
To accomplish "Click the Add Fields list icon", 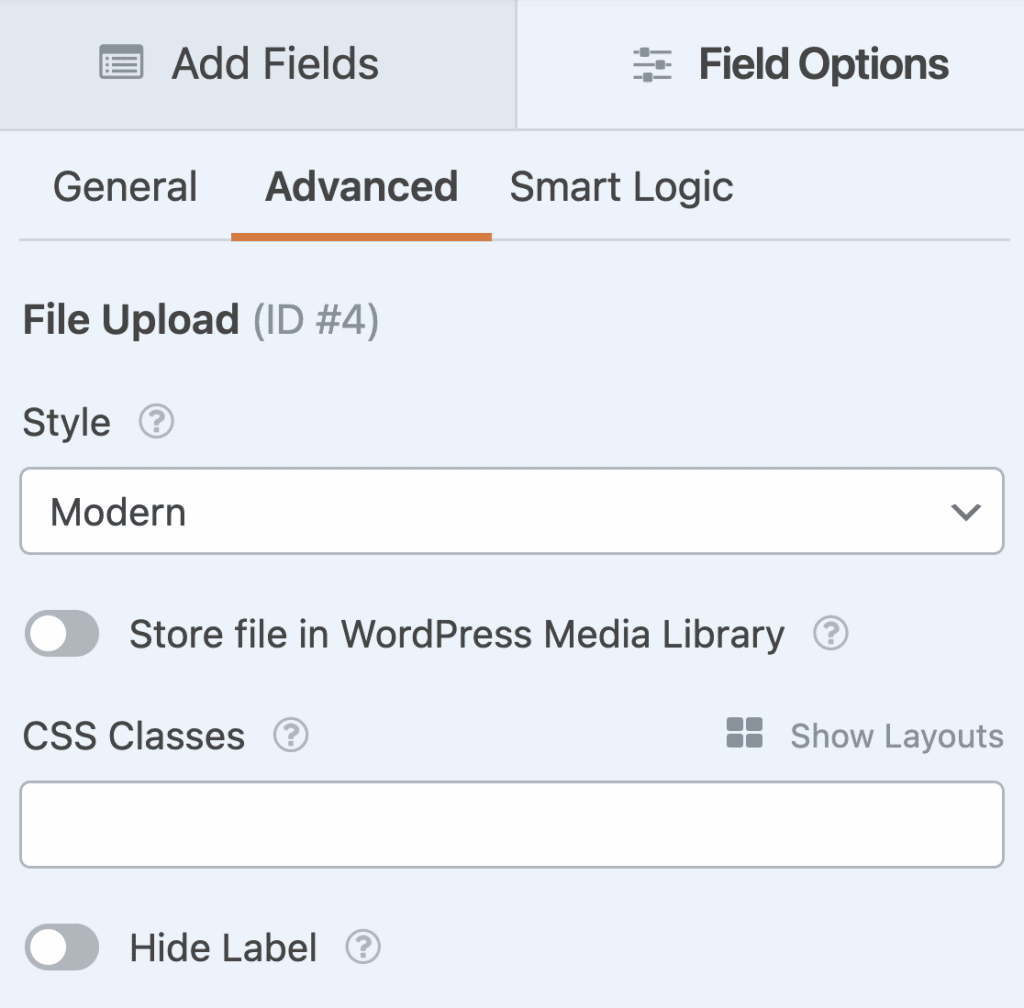I will point(121,62).
